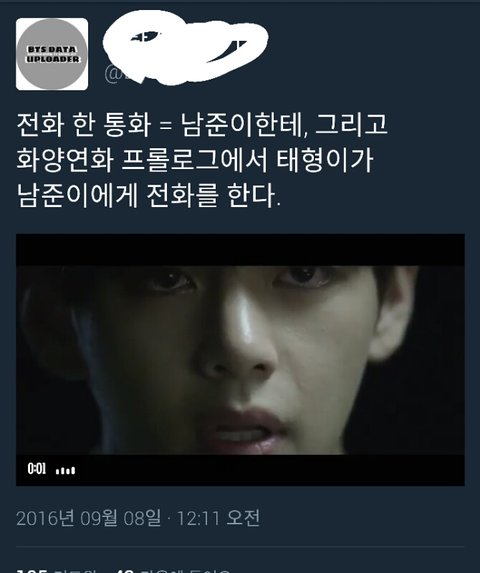Viewport: 480px width, 573px height.
Task: Open the likes count at the bottom edge
Action: (173, 570)
